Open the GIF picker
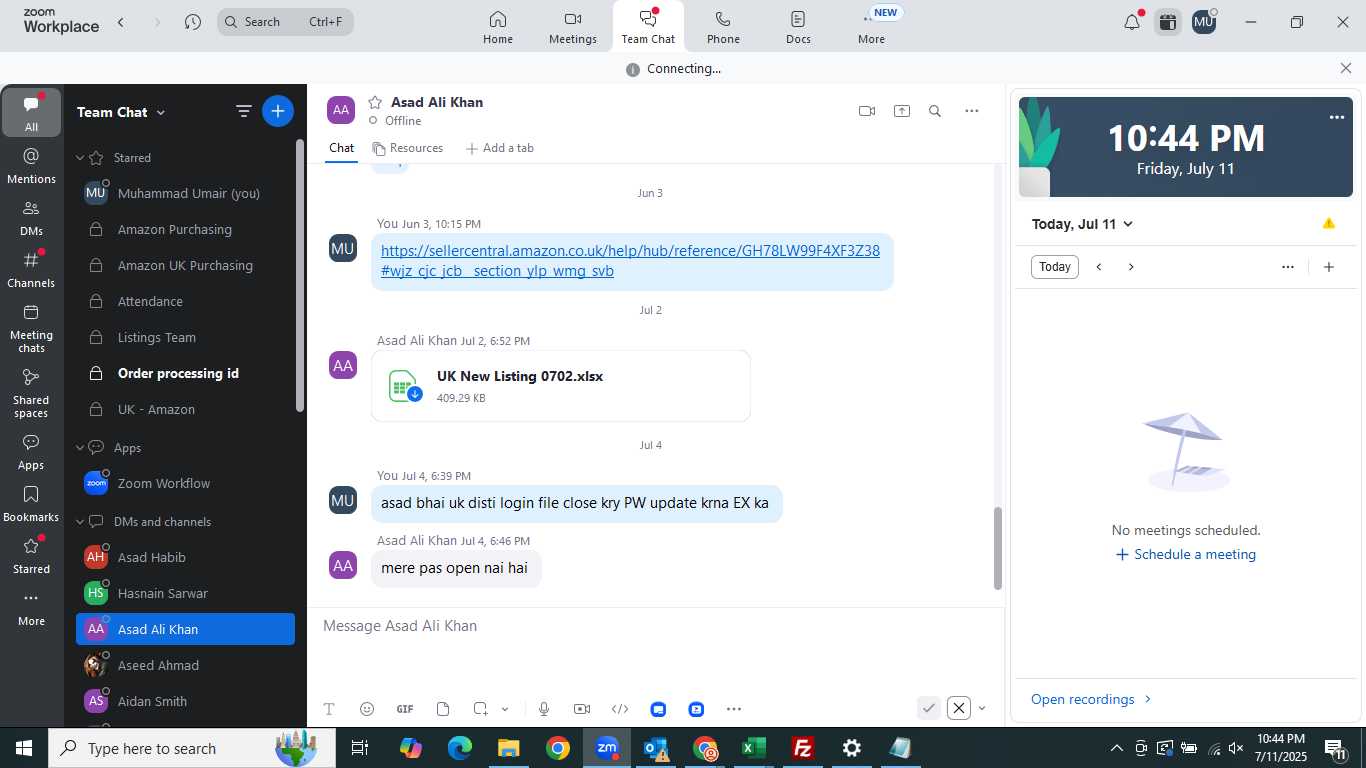Image resolution: width=1366 pixels, height=768 pixels. [x=405, y=709]
